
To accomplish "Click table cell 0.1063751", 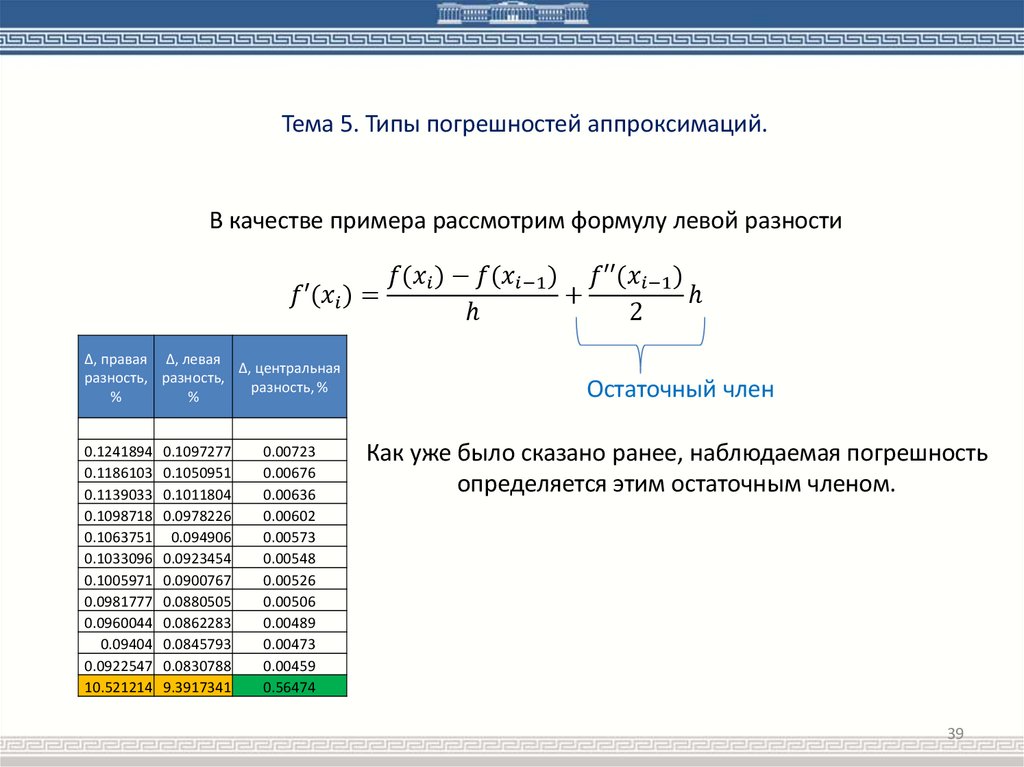I will pyautogui.click(x=116, y=537).
